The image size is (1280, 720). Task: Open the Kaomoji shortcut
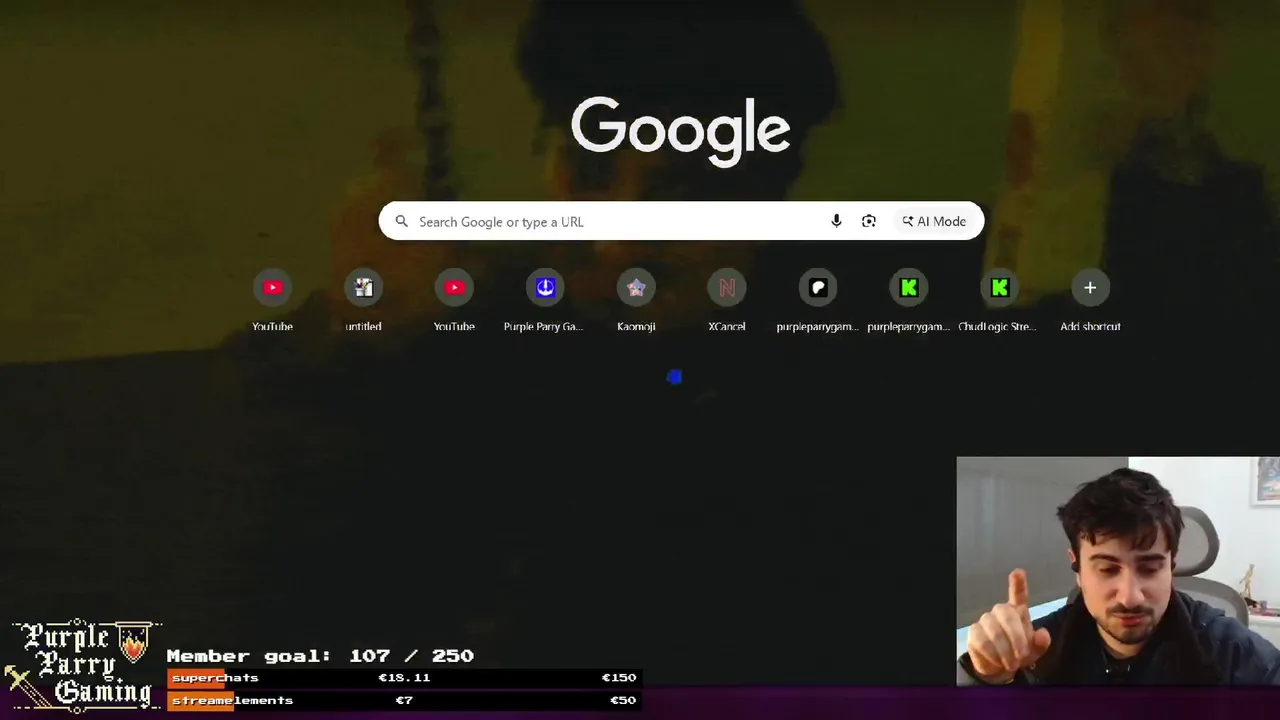coord(636,300)
